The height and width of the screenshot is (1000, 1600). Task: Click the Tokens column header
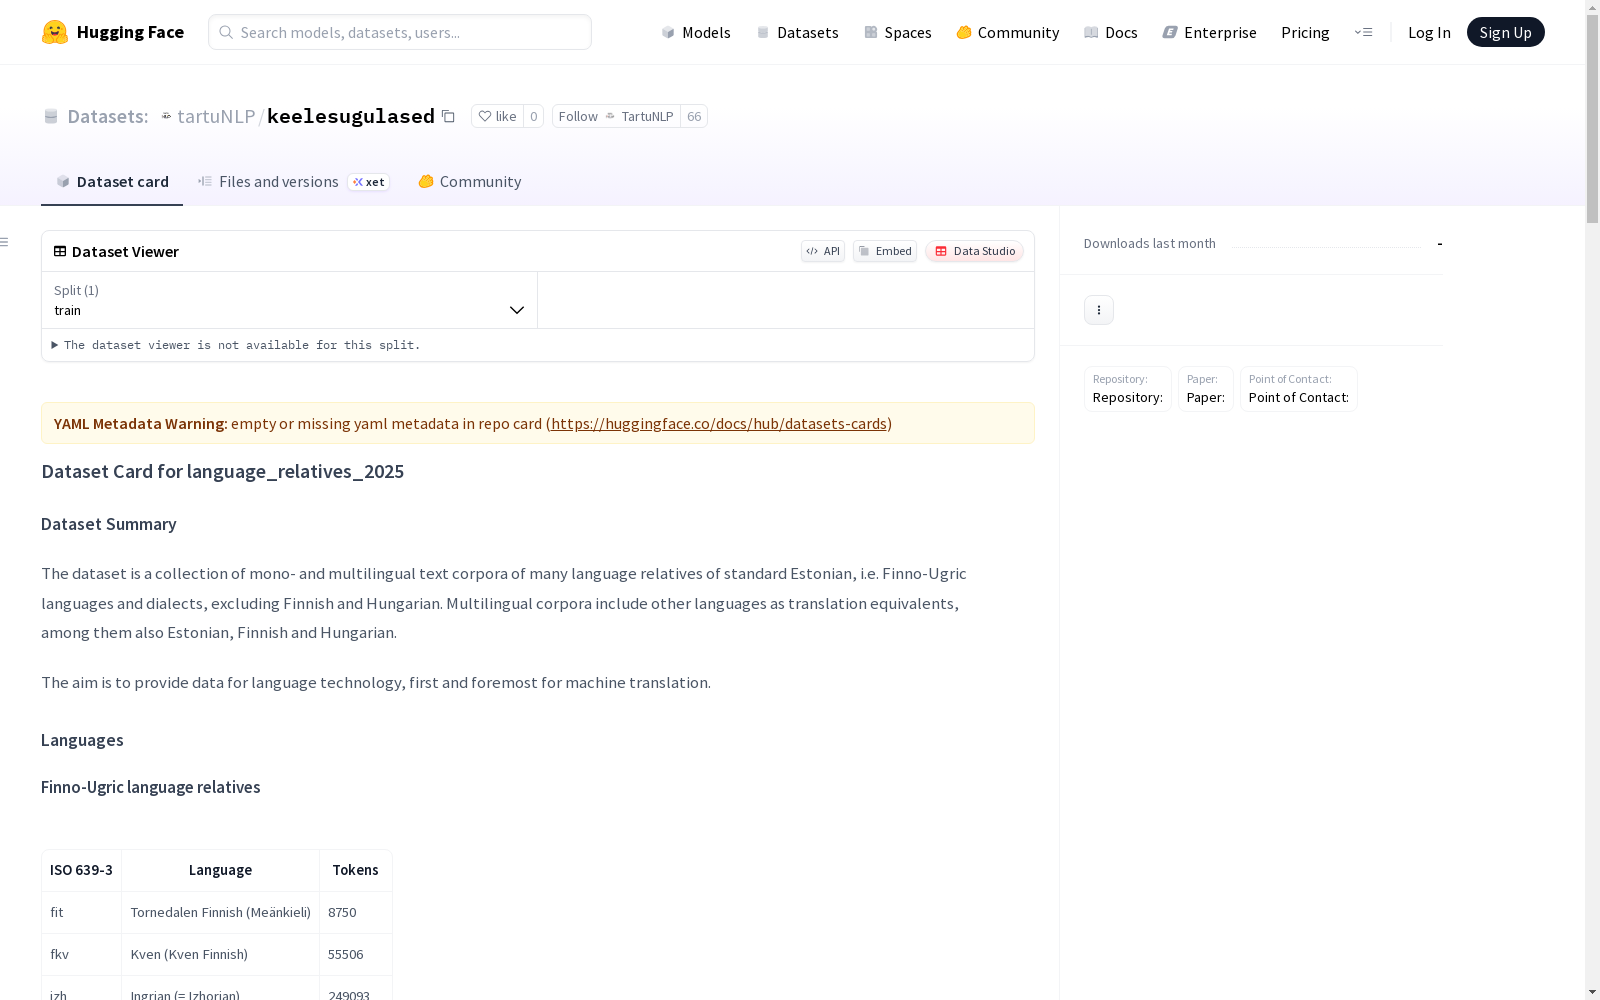pyautogui.click(x=356, y=870)
